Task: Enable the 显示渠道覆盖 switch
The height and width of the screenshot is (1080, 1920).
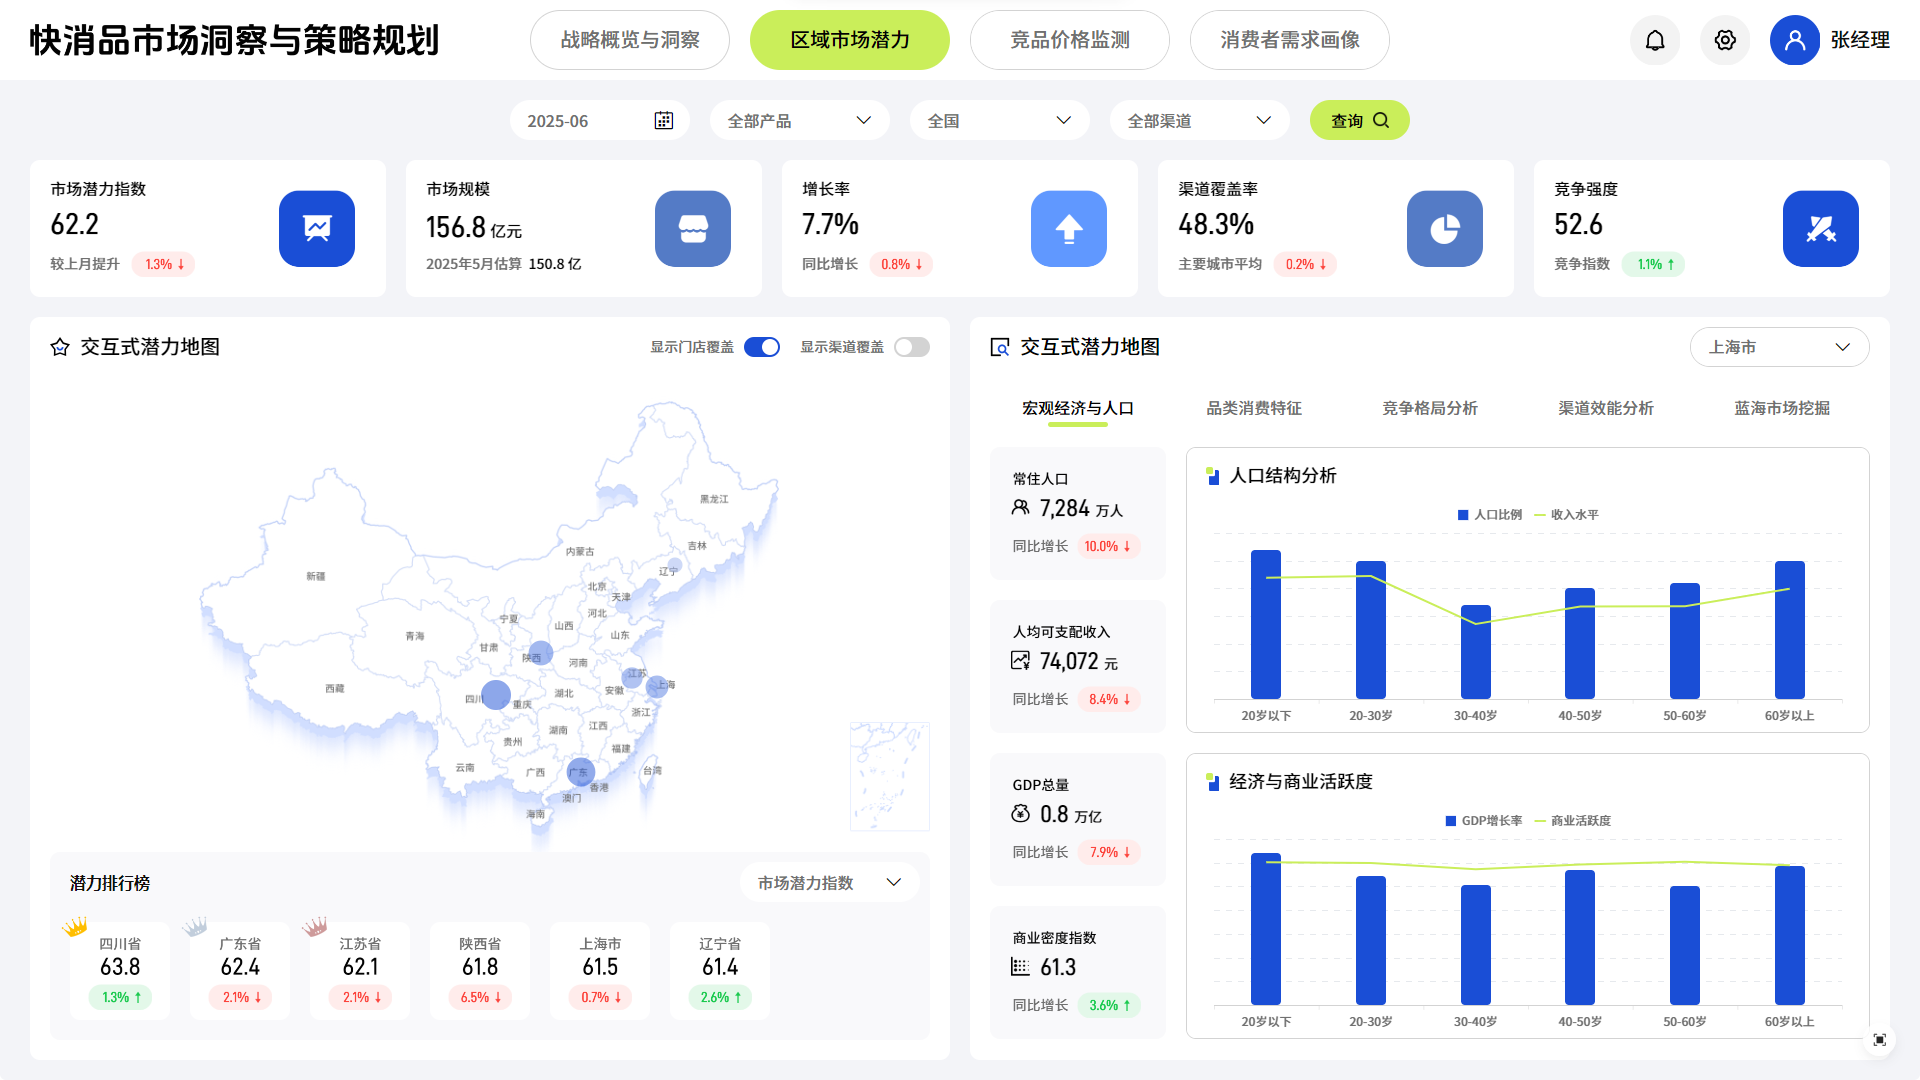Action: (912, 347)
